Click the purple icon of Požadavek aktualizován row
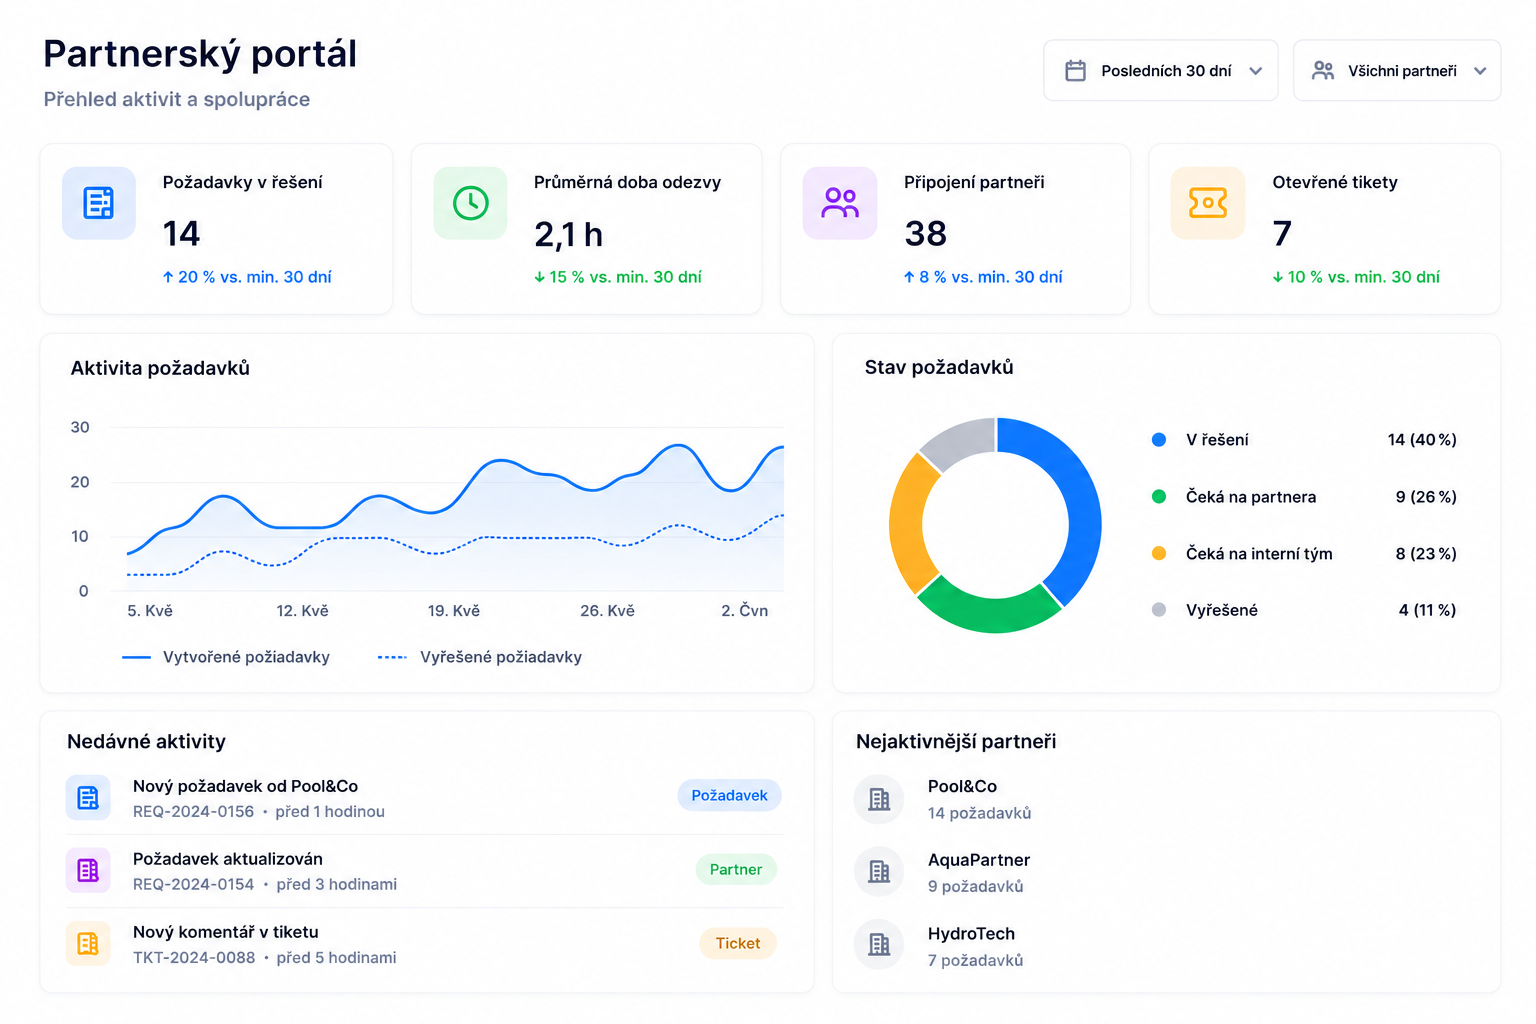1536x1024 pixels. point(88,870)
